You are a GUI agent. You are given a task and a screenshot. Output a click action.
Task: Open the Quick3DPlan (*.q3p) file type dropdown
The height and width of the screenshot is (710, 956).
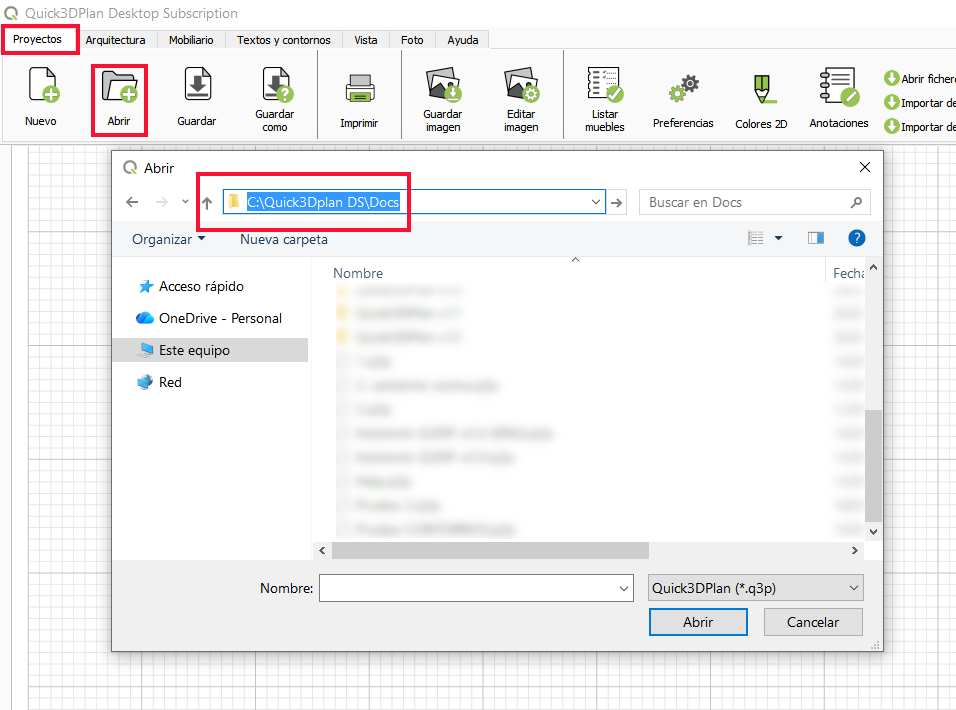tap(755, 588)
